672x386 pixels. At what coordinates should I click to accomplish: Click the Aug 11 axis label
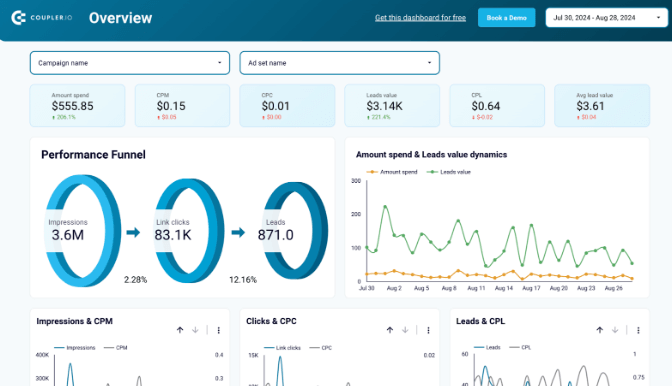coord(476,288)
